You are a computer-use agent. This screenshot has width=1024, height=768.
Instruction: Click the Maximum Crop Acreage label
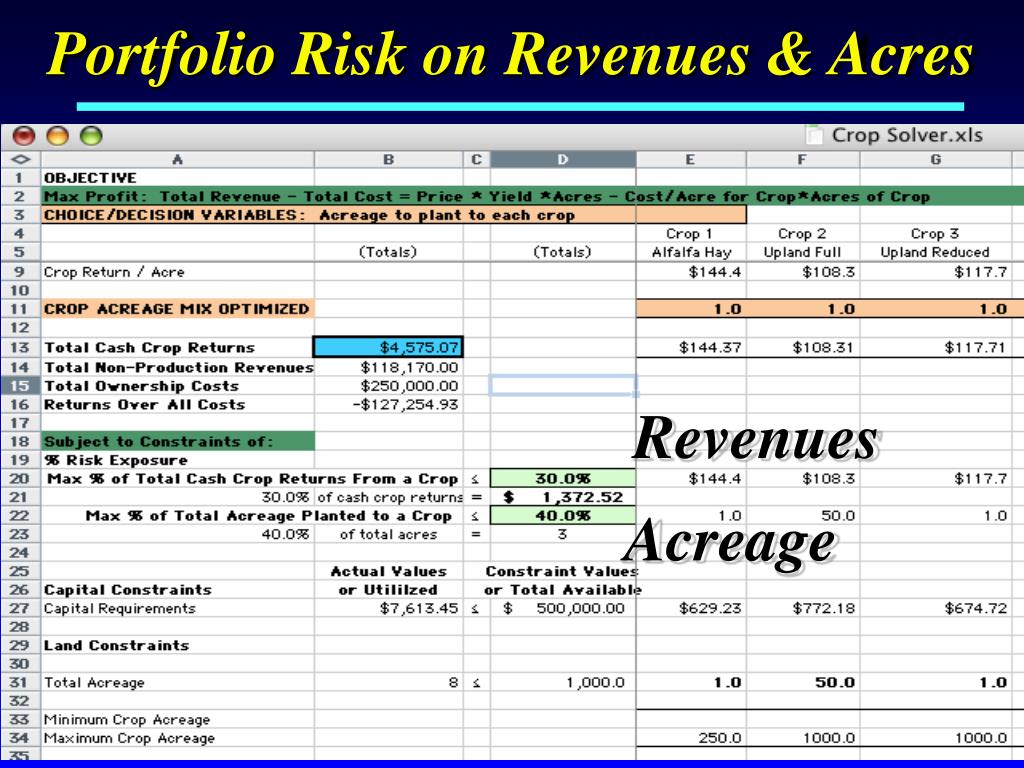point(129,738)
